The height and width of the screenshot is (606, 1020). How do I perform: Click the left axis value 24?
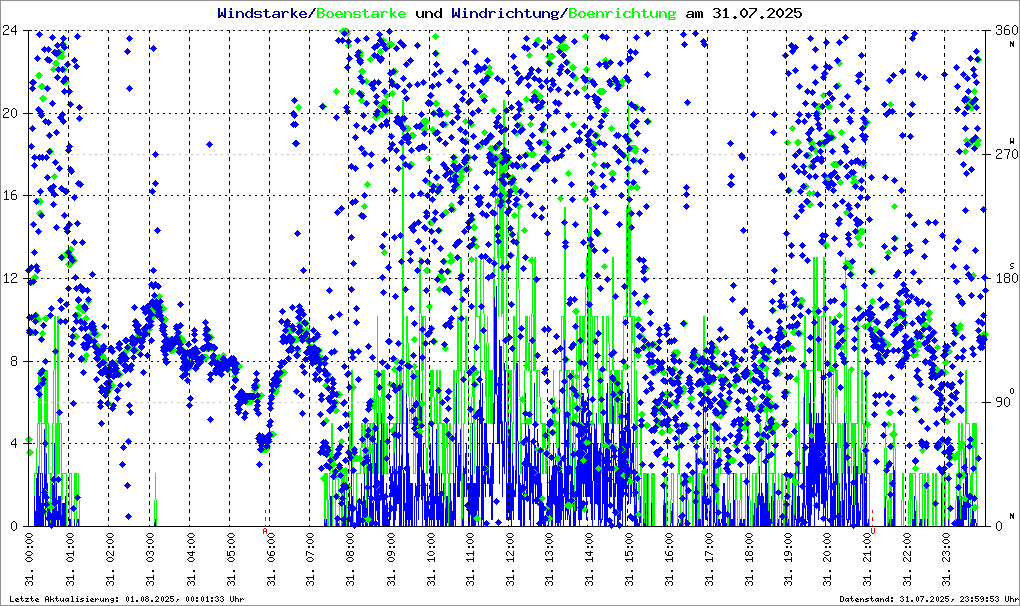[9, 30]
